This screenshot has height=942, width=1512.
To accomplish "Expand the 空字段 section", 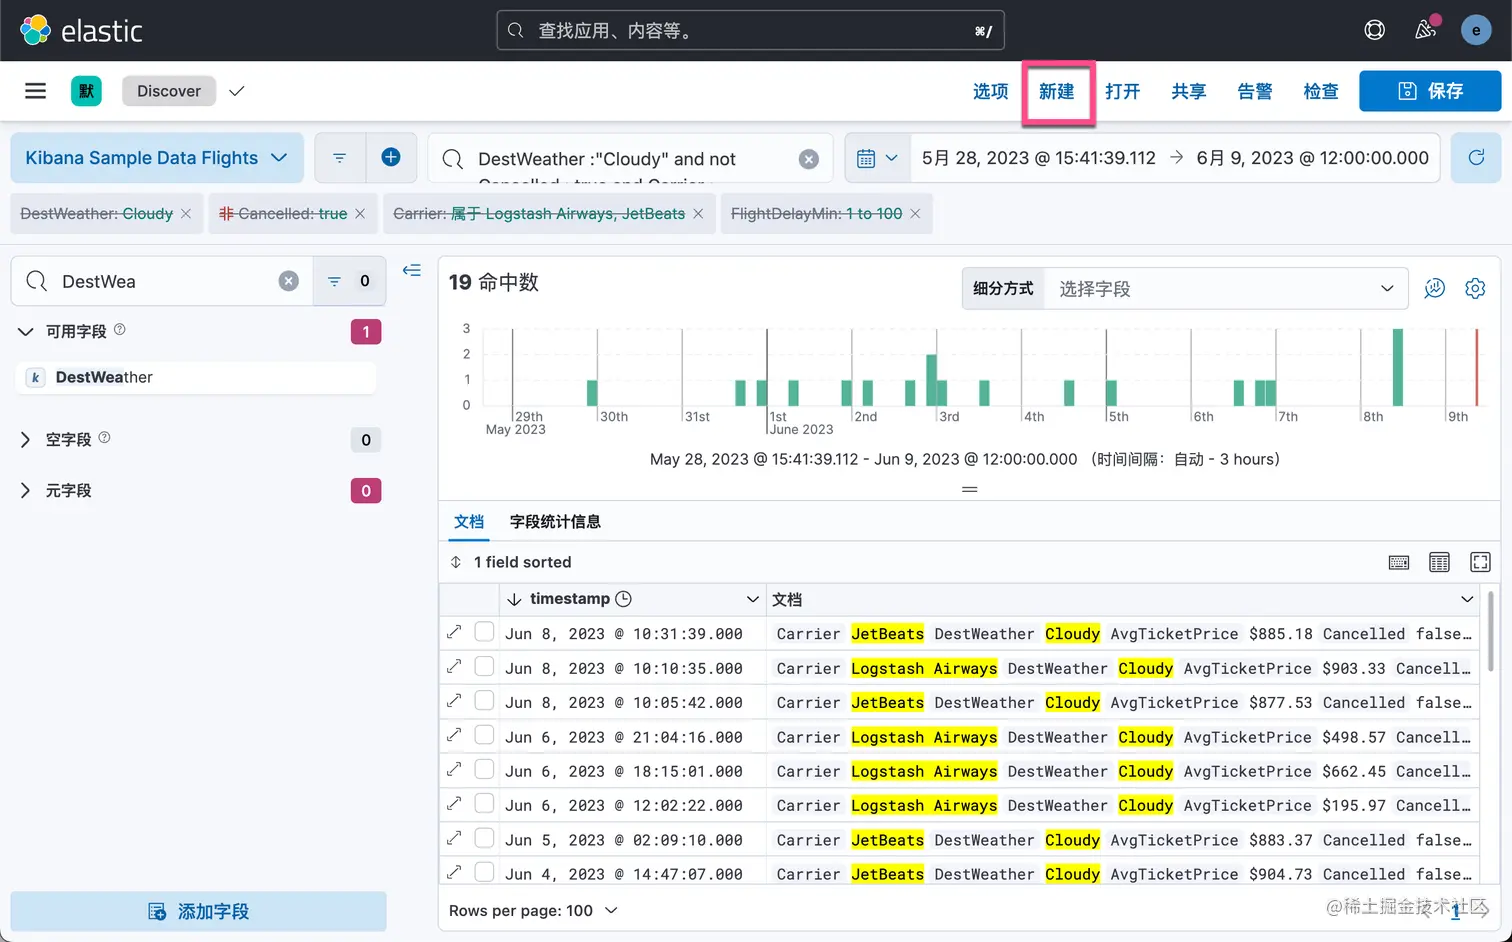I will click(x=26, y=440).
